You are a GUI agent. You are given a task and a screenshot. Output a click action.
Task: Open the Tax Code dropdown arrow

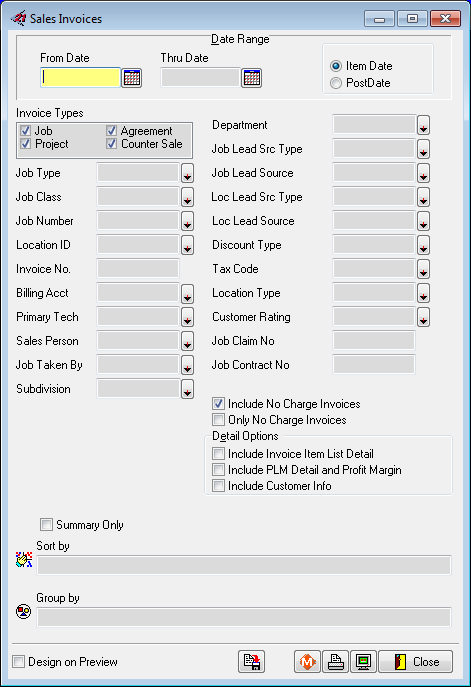tap(423, 269)
